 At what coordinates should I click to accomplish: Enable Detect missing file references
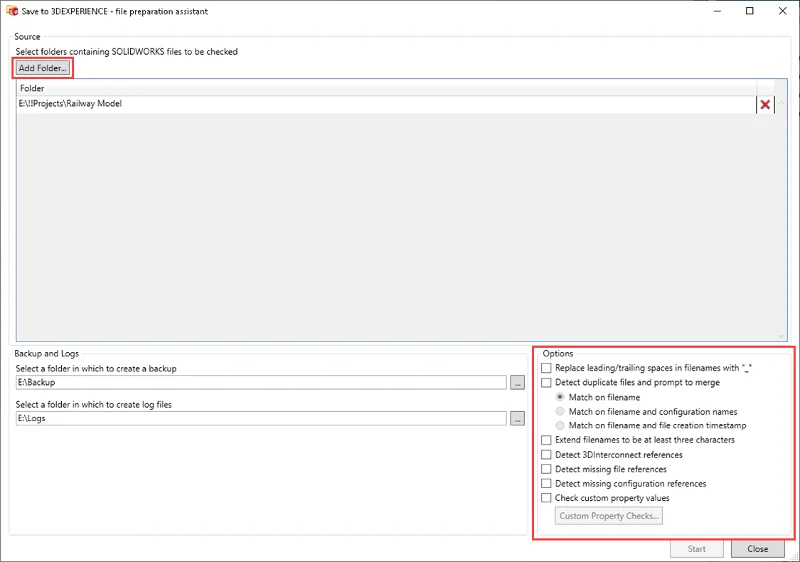pos(546,469)
